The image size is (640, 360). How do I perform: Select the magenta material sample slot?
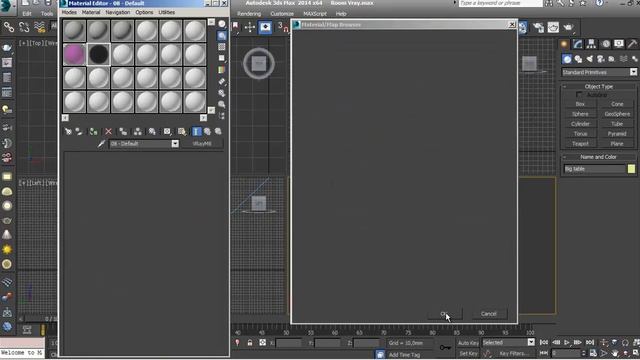74,54
